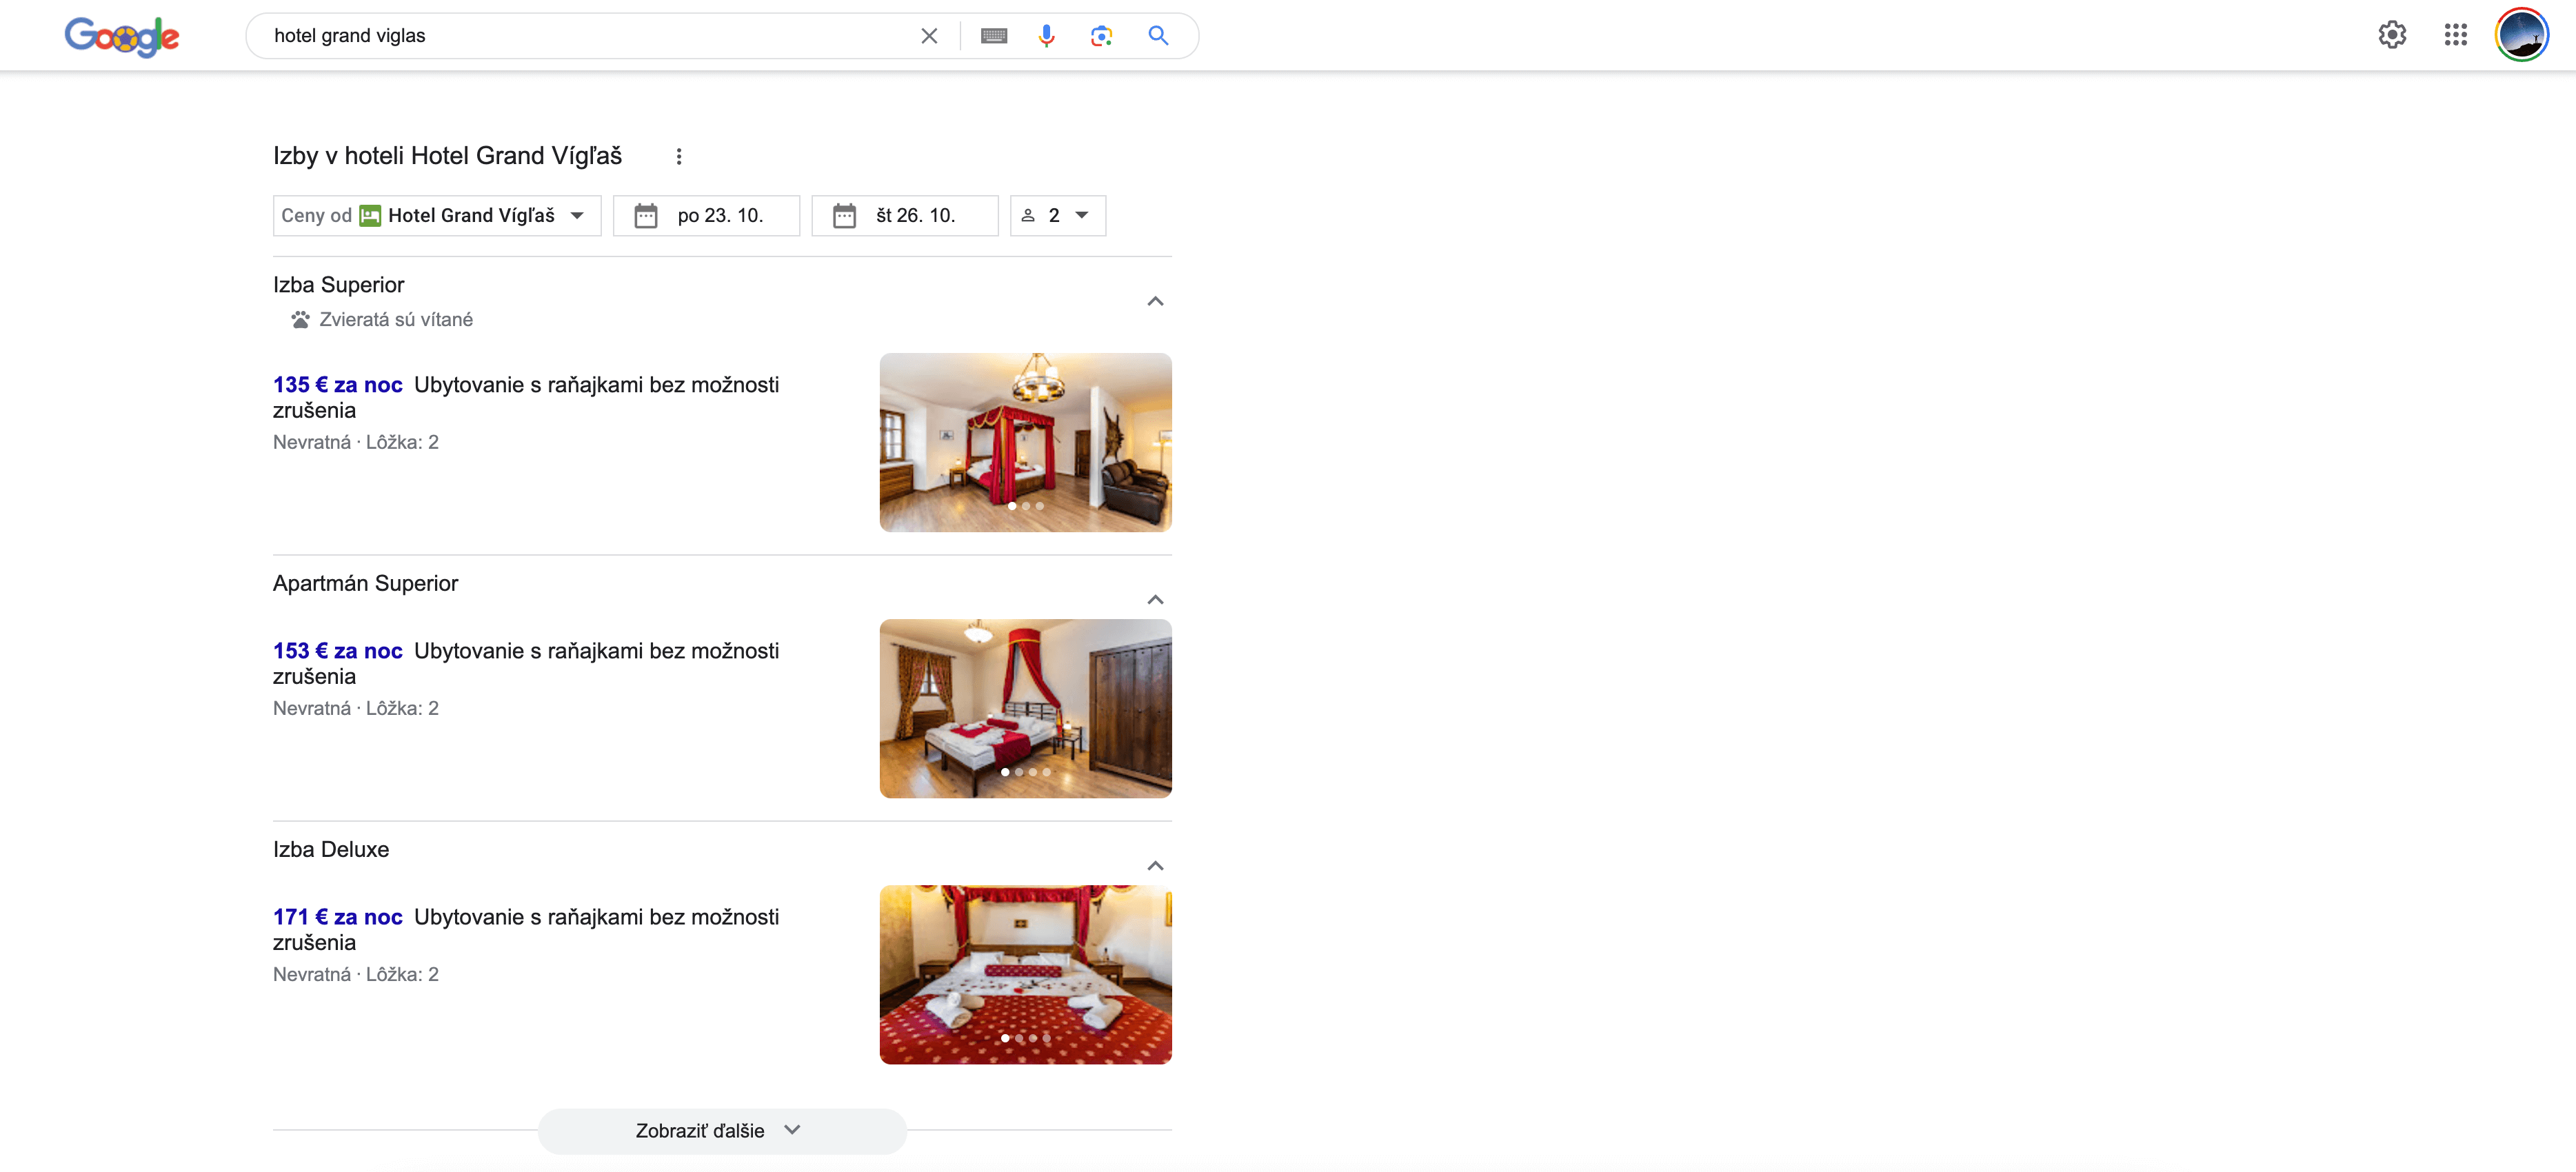Pick check-out date št 26. 10.
The image size is (2576, 1172).
pos(905,216)
